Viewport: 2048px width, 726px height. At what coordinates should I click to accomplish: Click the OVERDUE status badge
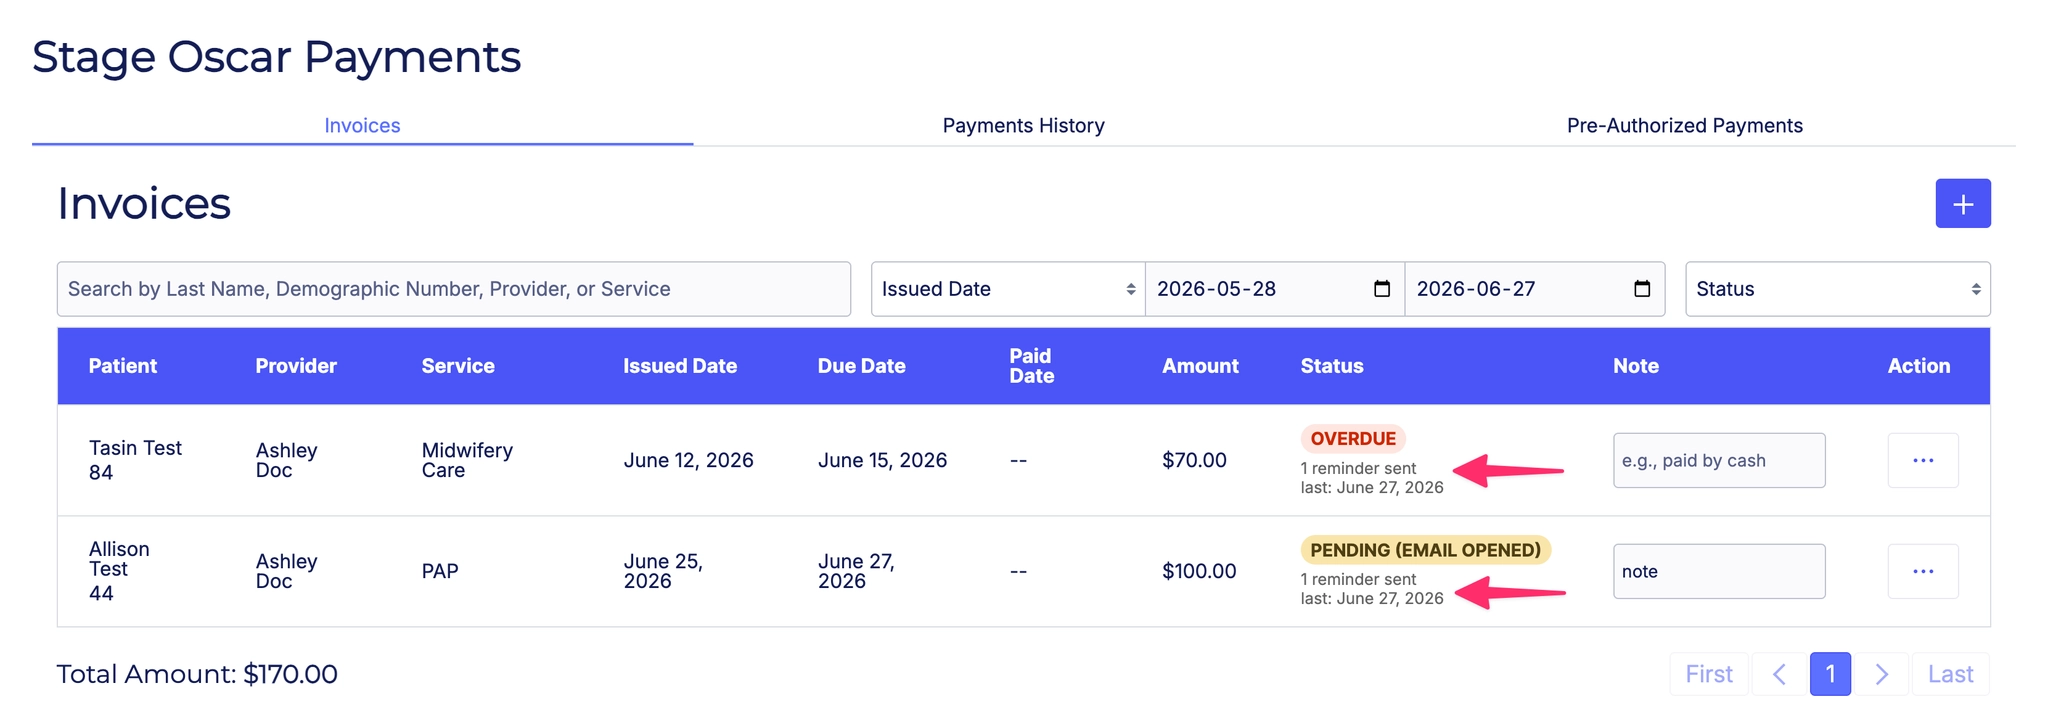coord(1353,439)
